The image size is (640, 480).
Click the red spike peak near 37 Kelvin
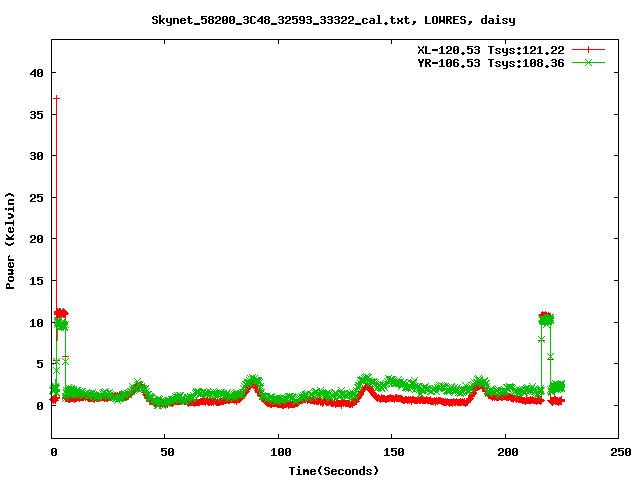point(56,98)
